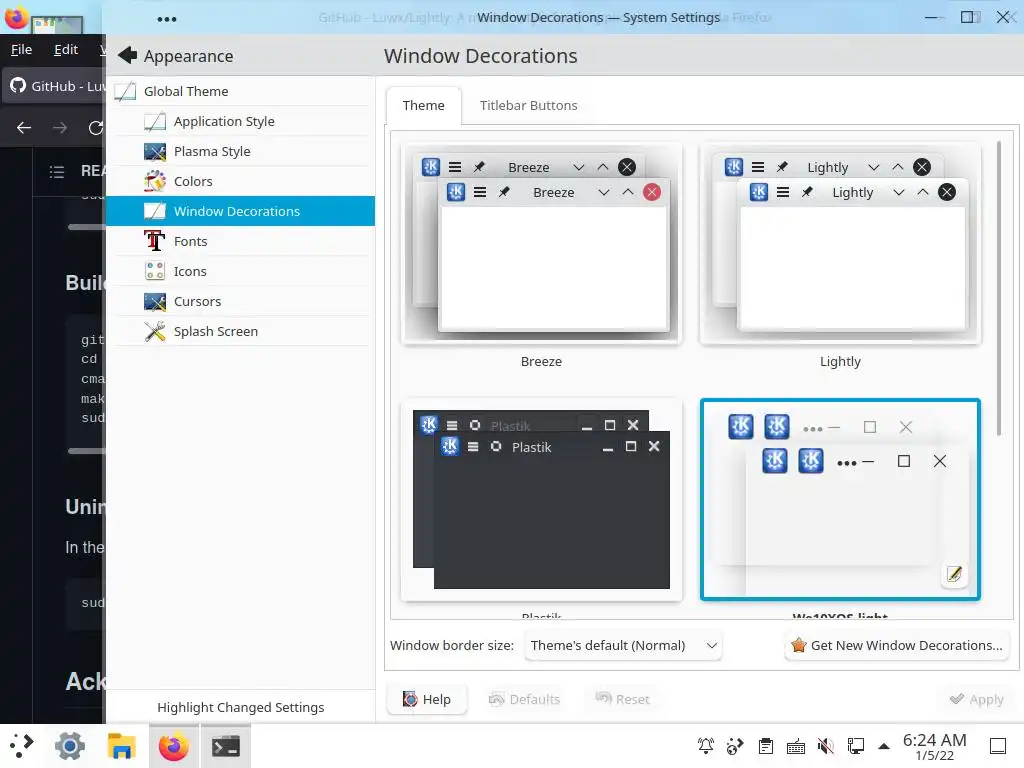The image size is (1024, 768).
Task: Click Firefox back navigation arrow
Action: [x=24, y=128]
